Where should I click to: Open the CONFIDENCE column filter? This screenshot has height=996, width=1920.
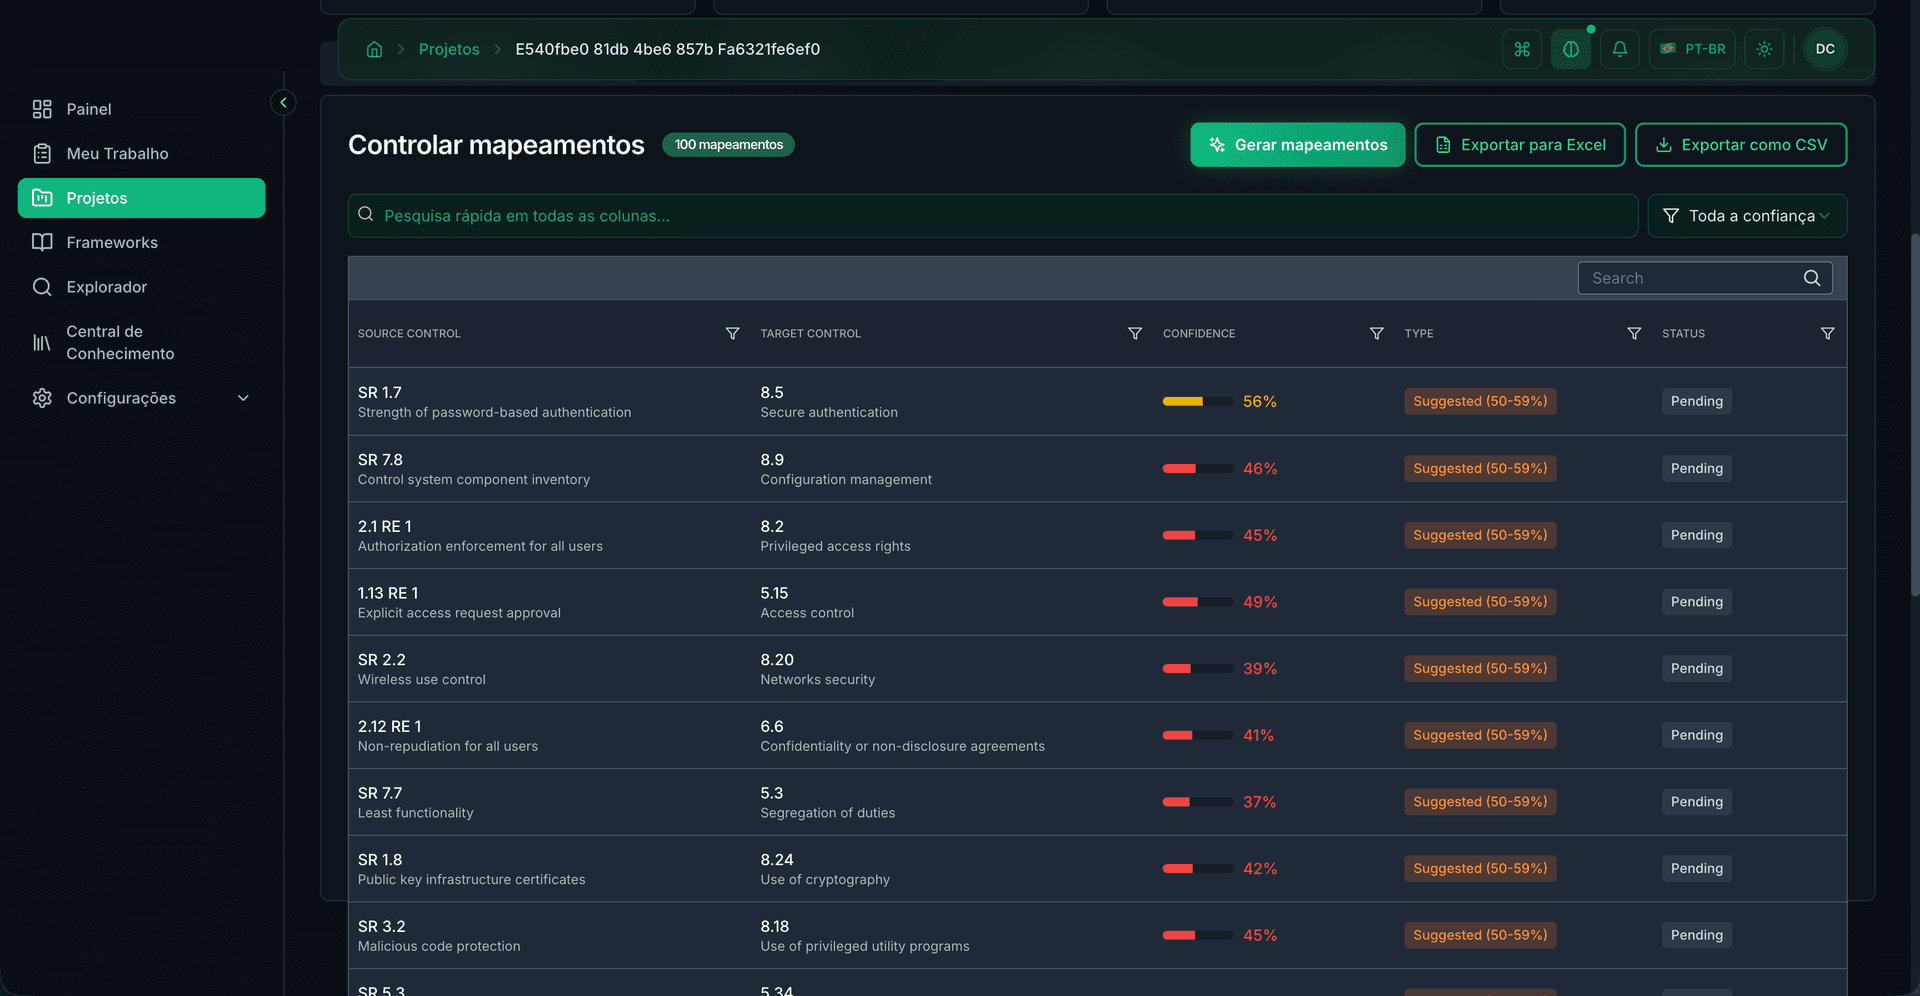1377,333
